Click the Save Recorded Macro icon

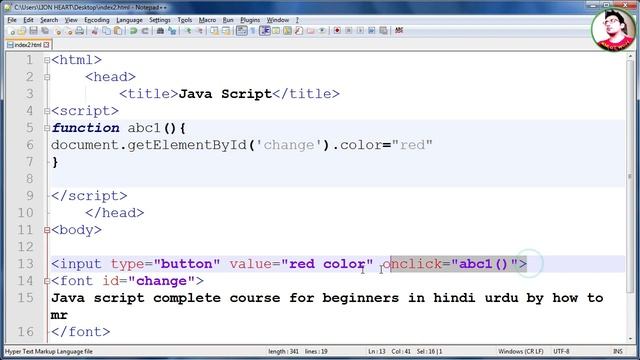click(x=383, y=31)
